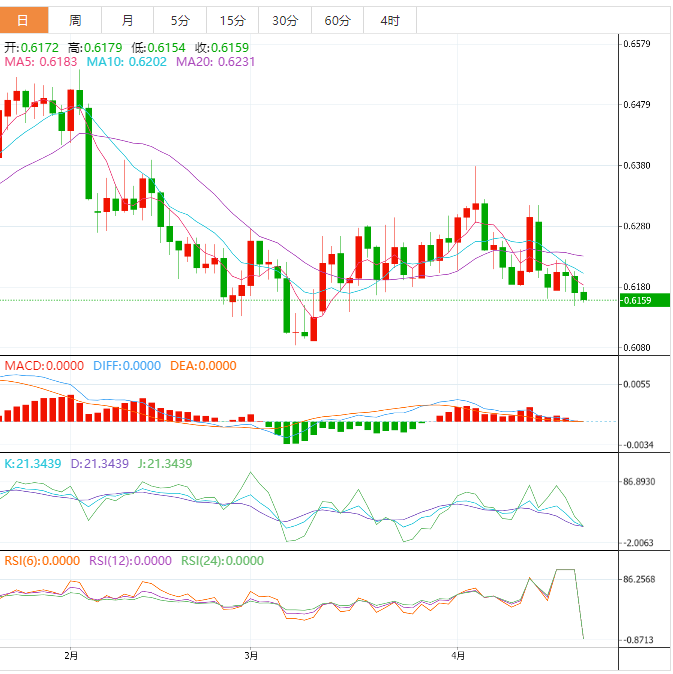Open the 15分 chart tab
Screen dimensions: 673x674
232,20
